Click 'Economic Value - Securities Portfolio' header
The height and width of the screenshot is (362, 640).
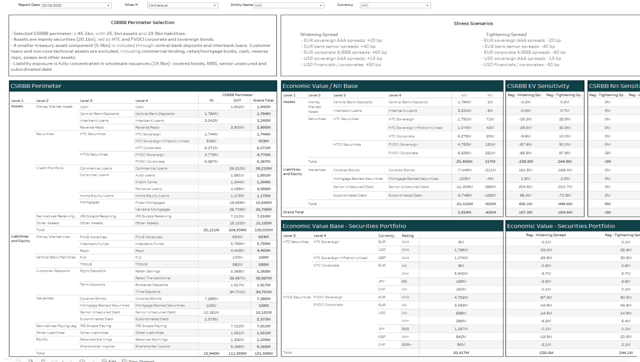pyautogui.click(x=573, y=226)
